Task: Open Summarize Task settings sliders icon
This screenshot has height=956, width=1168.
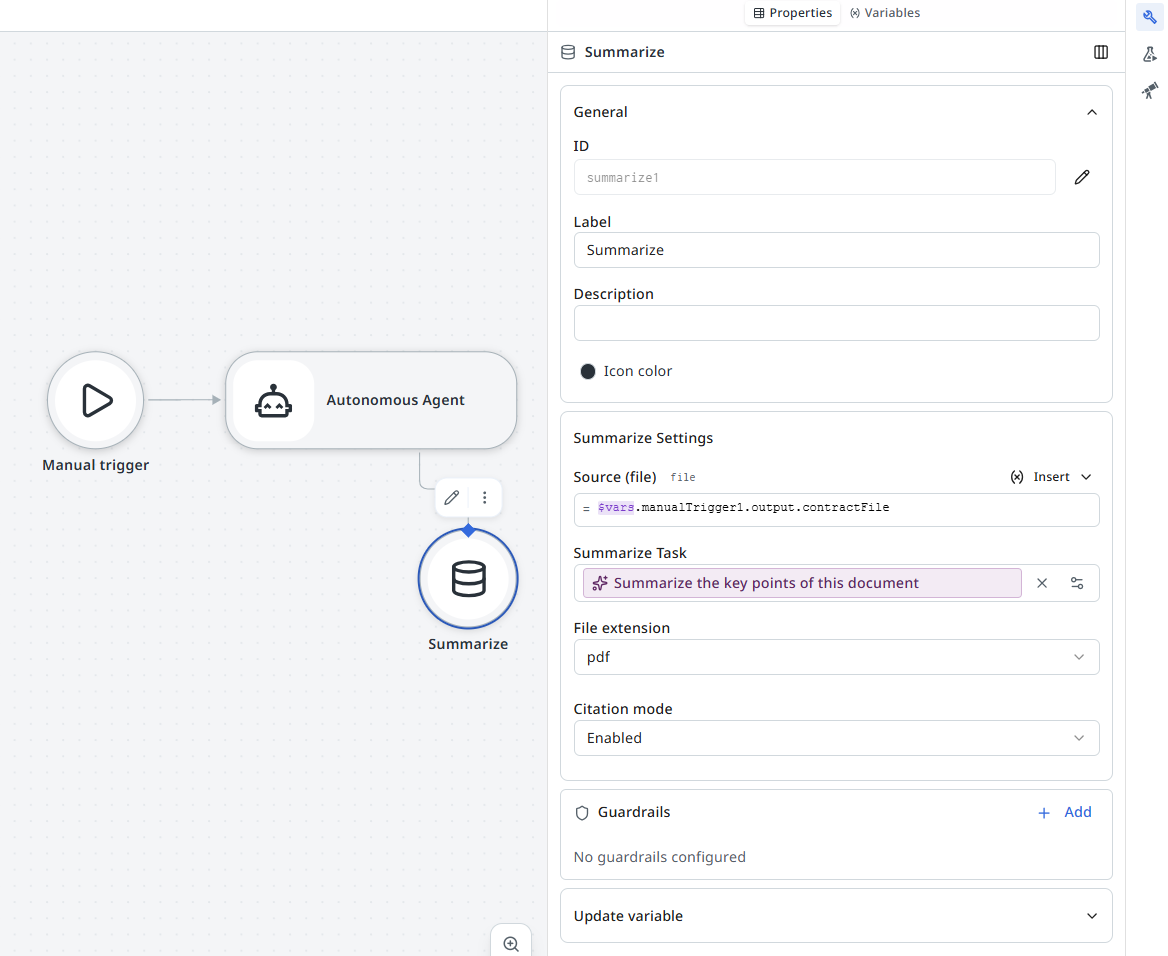Action: pyautogui.click(x=1076, y=583)
